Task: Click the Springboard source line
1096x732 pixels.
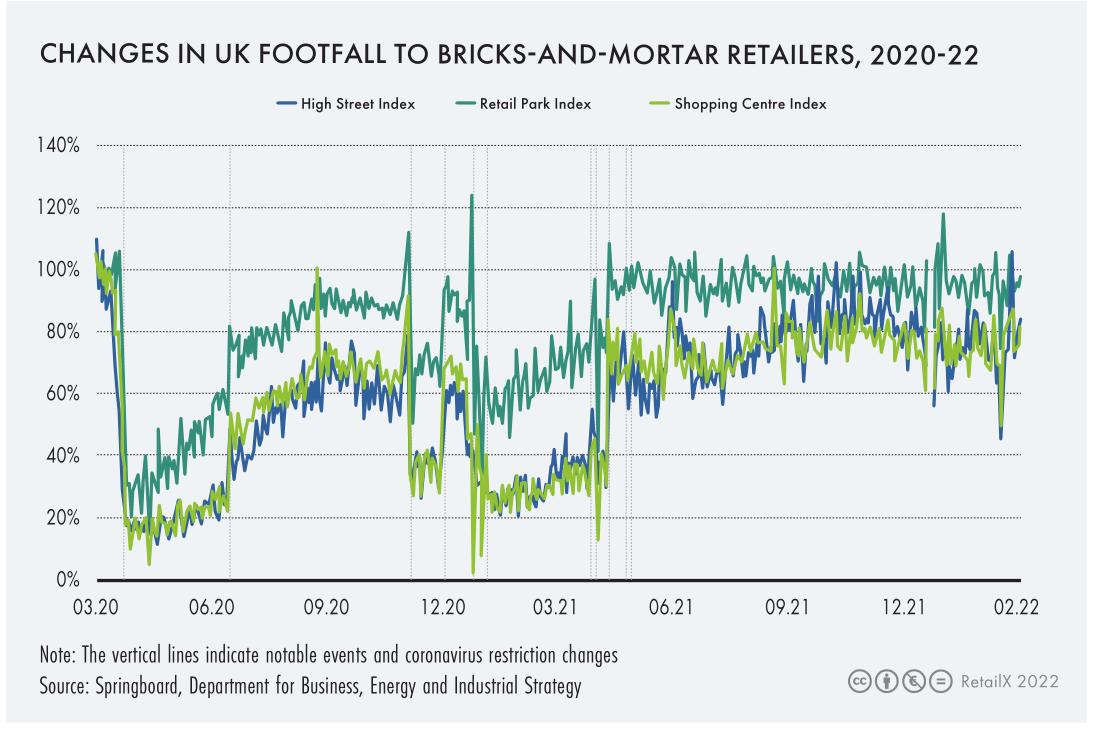Action: [x=310, y=686]
